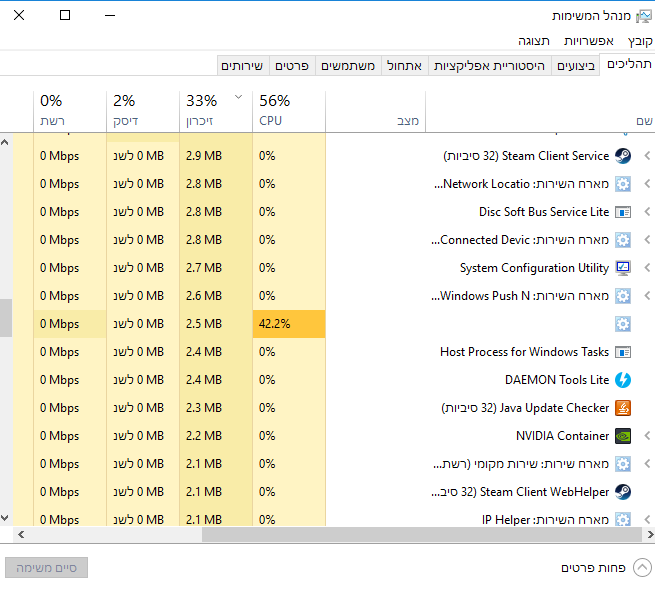655x590 pixels.
Task: Click the 2.7 MB memory cell
Action: click(216, 268)
